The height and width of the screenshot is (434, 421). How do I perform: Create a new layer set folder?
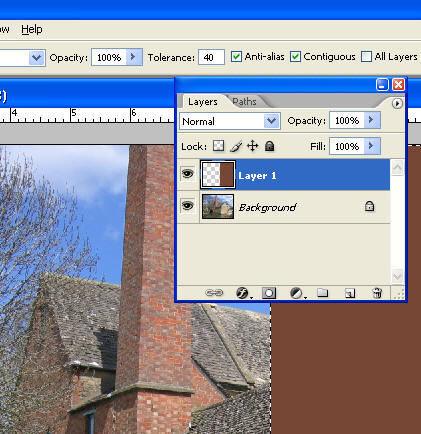[x=322, y=293]
